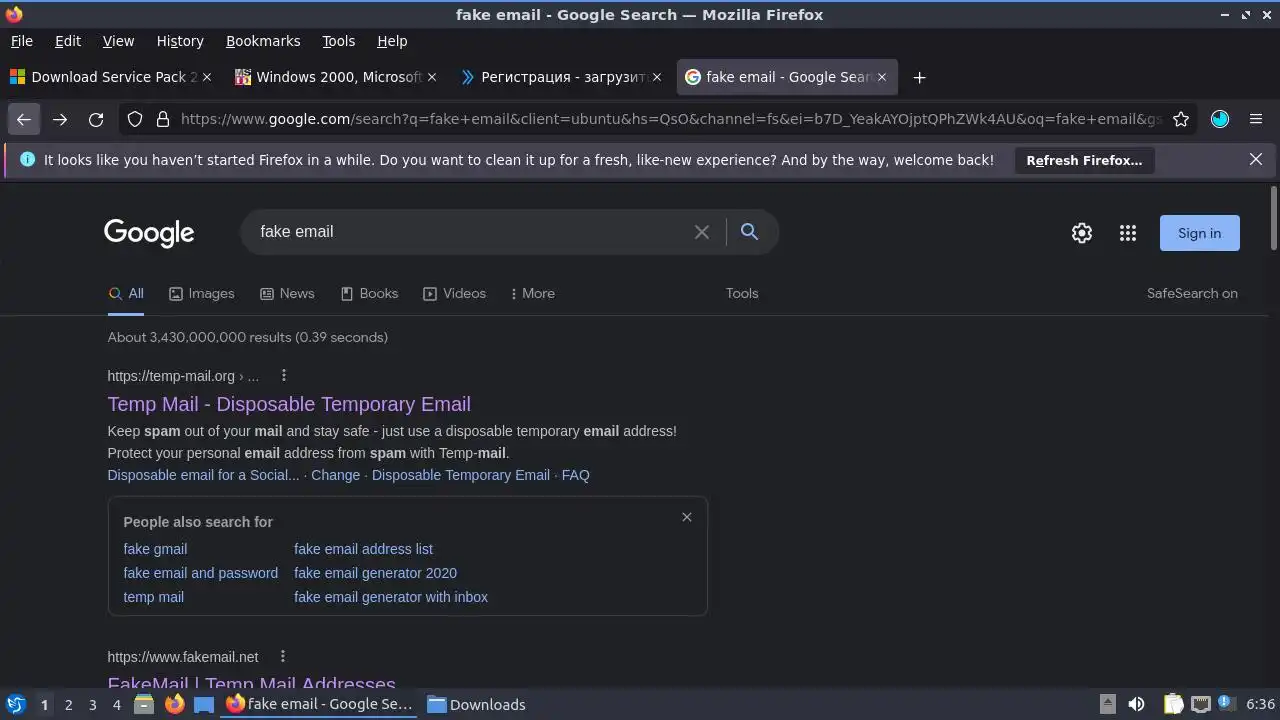Screen dimensions: 1280x720
Task: Go back with the back arrow
Action: pos(24,119)
